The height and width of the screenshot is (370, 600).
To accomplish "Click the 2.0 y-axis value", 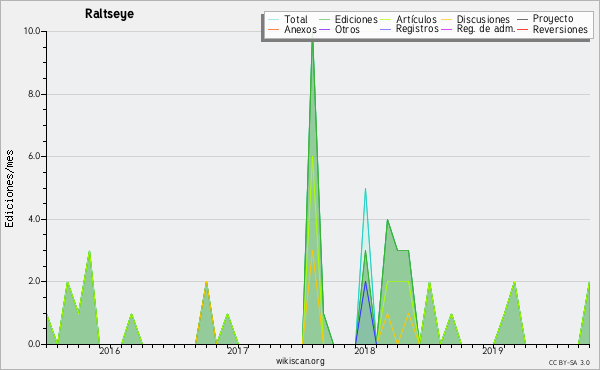I will pos(34,281).
